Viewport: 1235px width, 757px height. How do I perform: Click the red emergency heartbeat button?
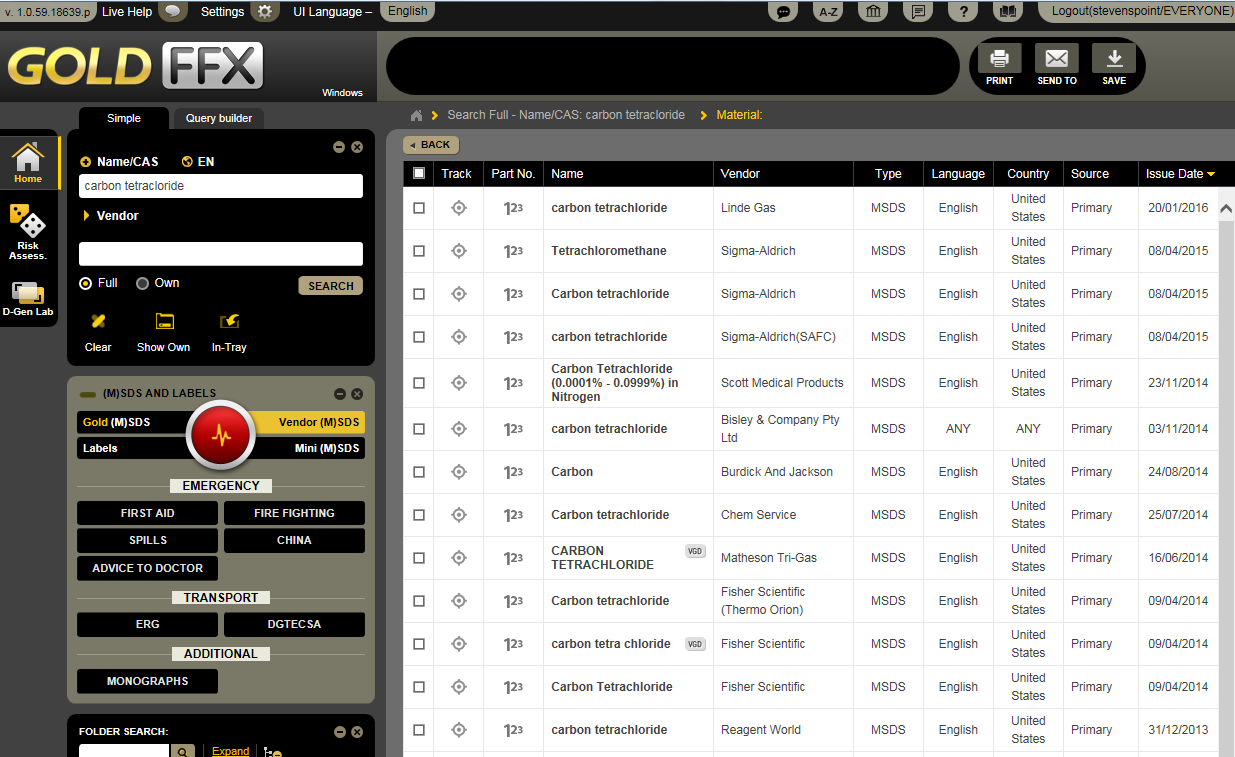pos(221,435)
